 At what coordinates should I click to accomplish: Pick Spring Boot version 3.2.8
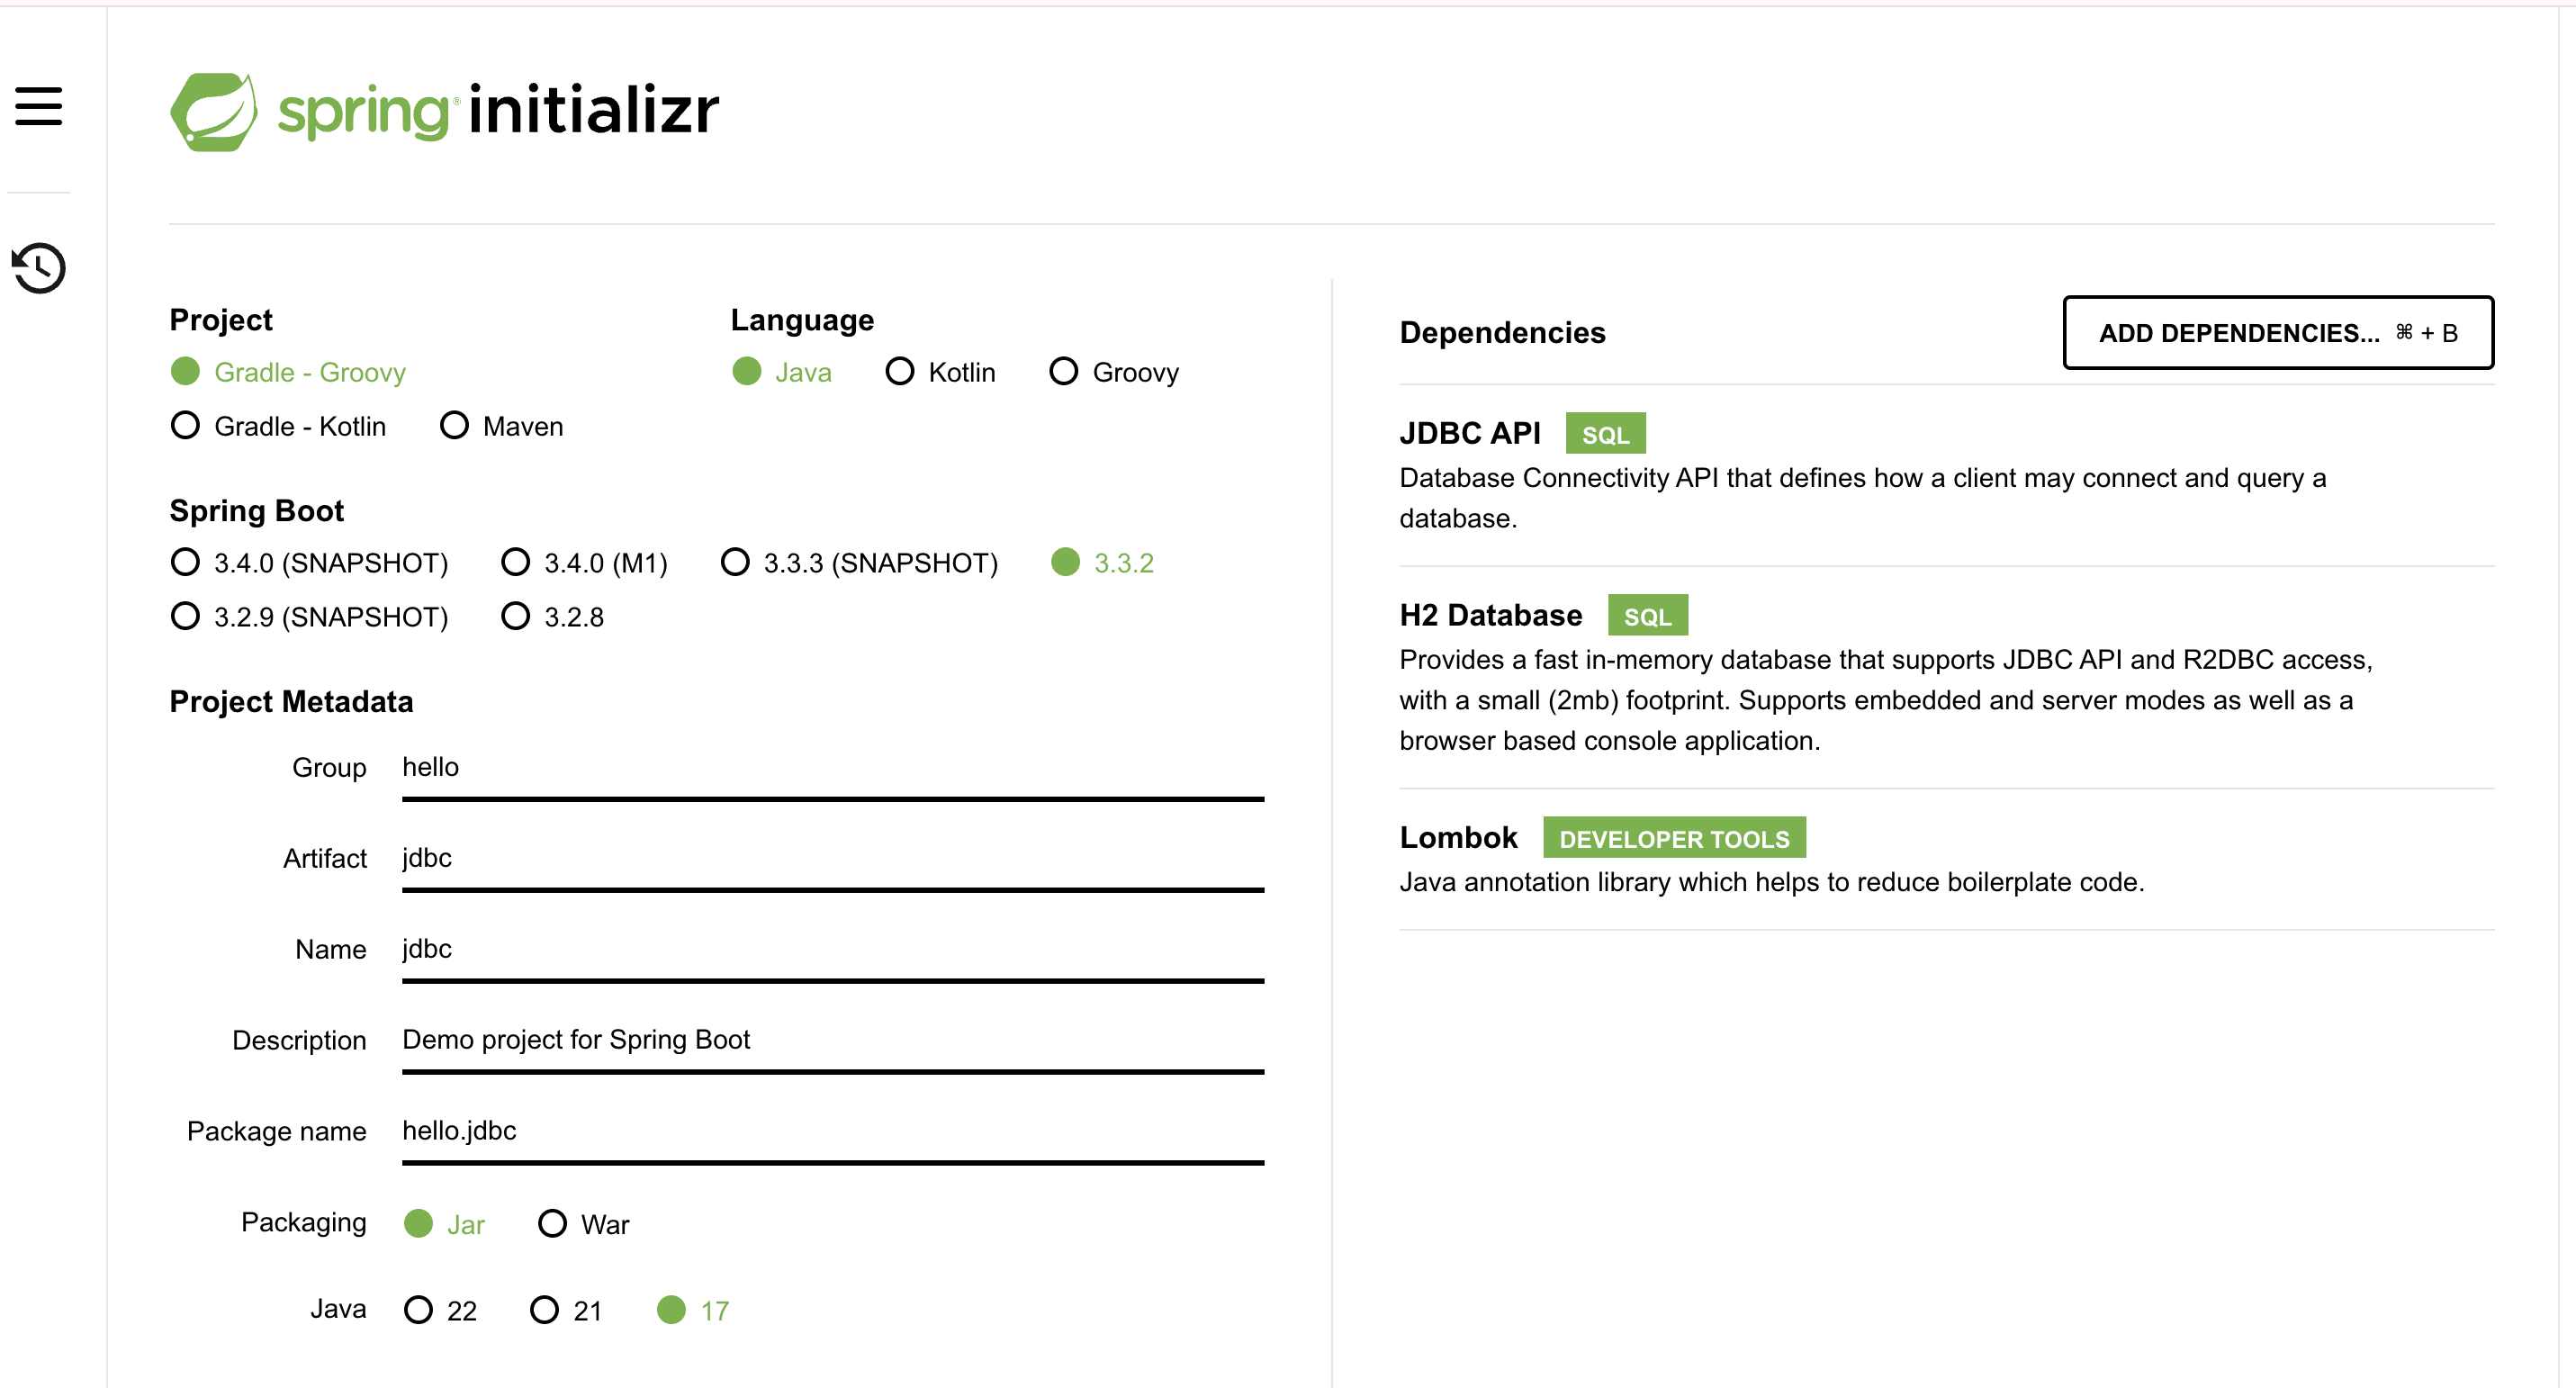point(516,617)
